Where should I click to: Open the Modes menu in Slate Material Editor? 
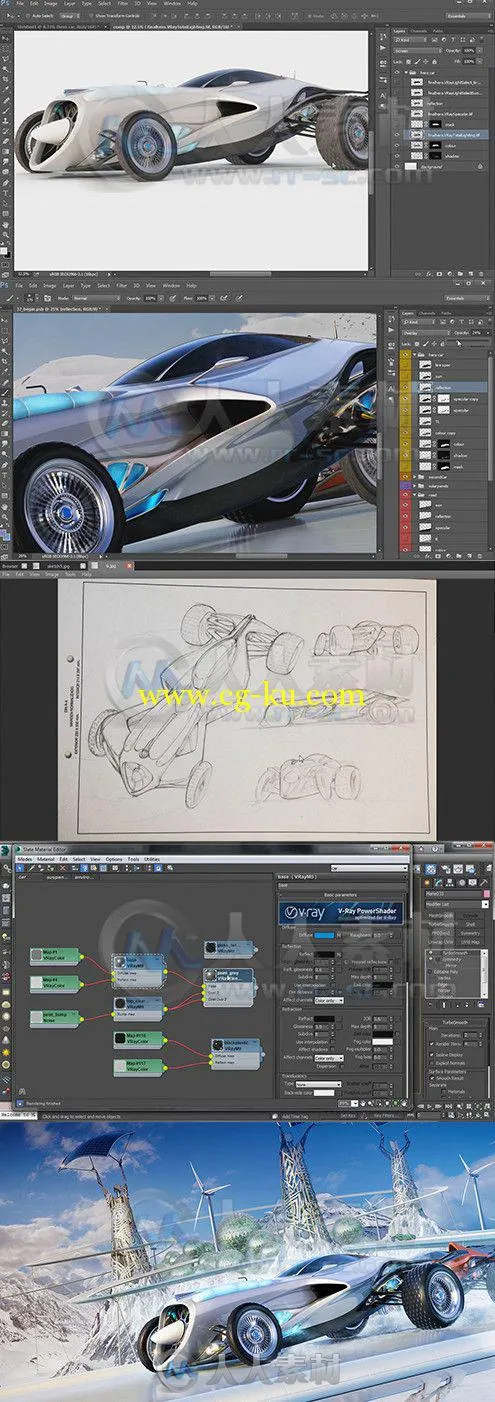click(x=24, y=858)
